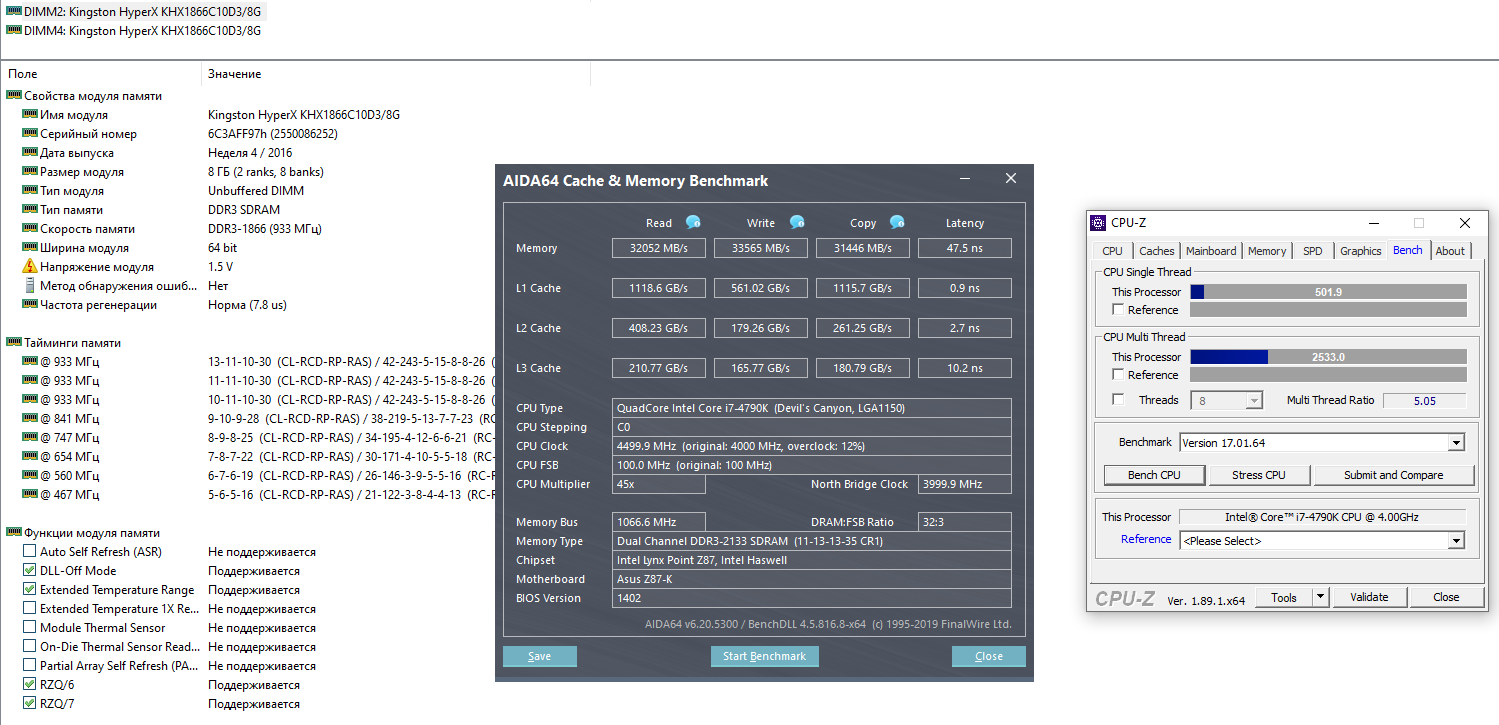Viewport: 1499px width, 725px height.
Task: Click the icon next to Тип памяти
Action: coord(30,210)
